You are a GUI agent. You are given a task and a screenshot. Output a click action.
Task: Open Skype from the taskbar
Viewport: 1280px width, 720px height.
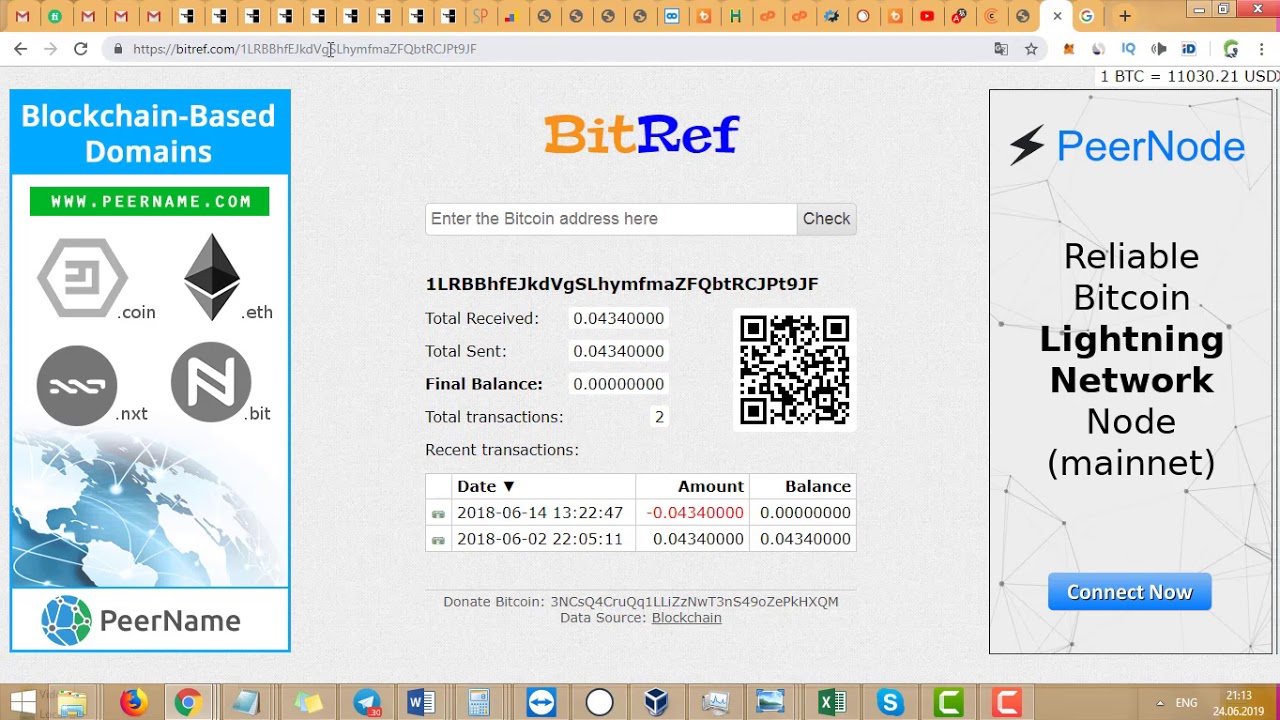(890, 703)
